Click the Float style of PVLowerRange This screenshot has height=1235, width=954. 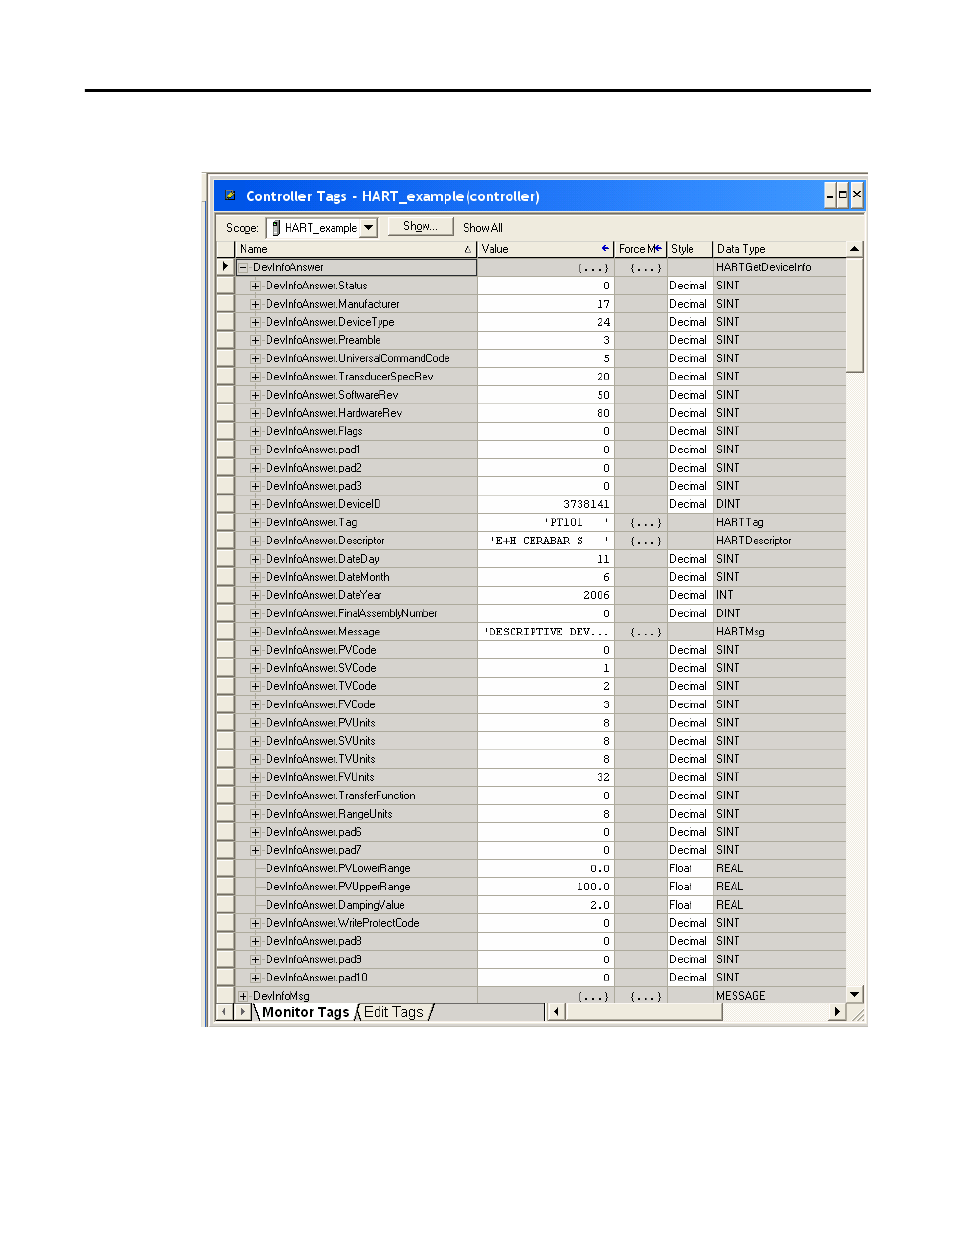tap(689, 869)
